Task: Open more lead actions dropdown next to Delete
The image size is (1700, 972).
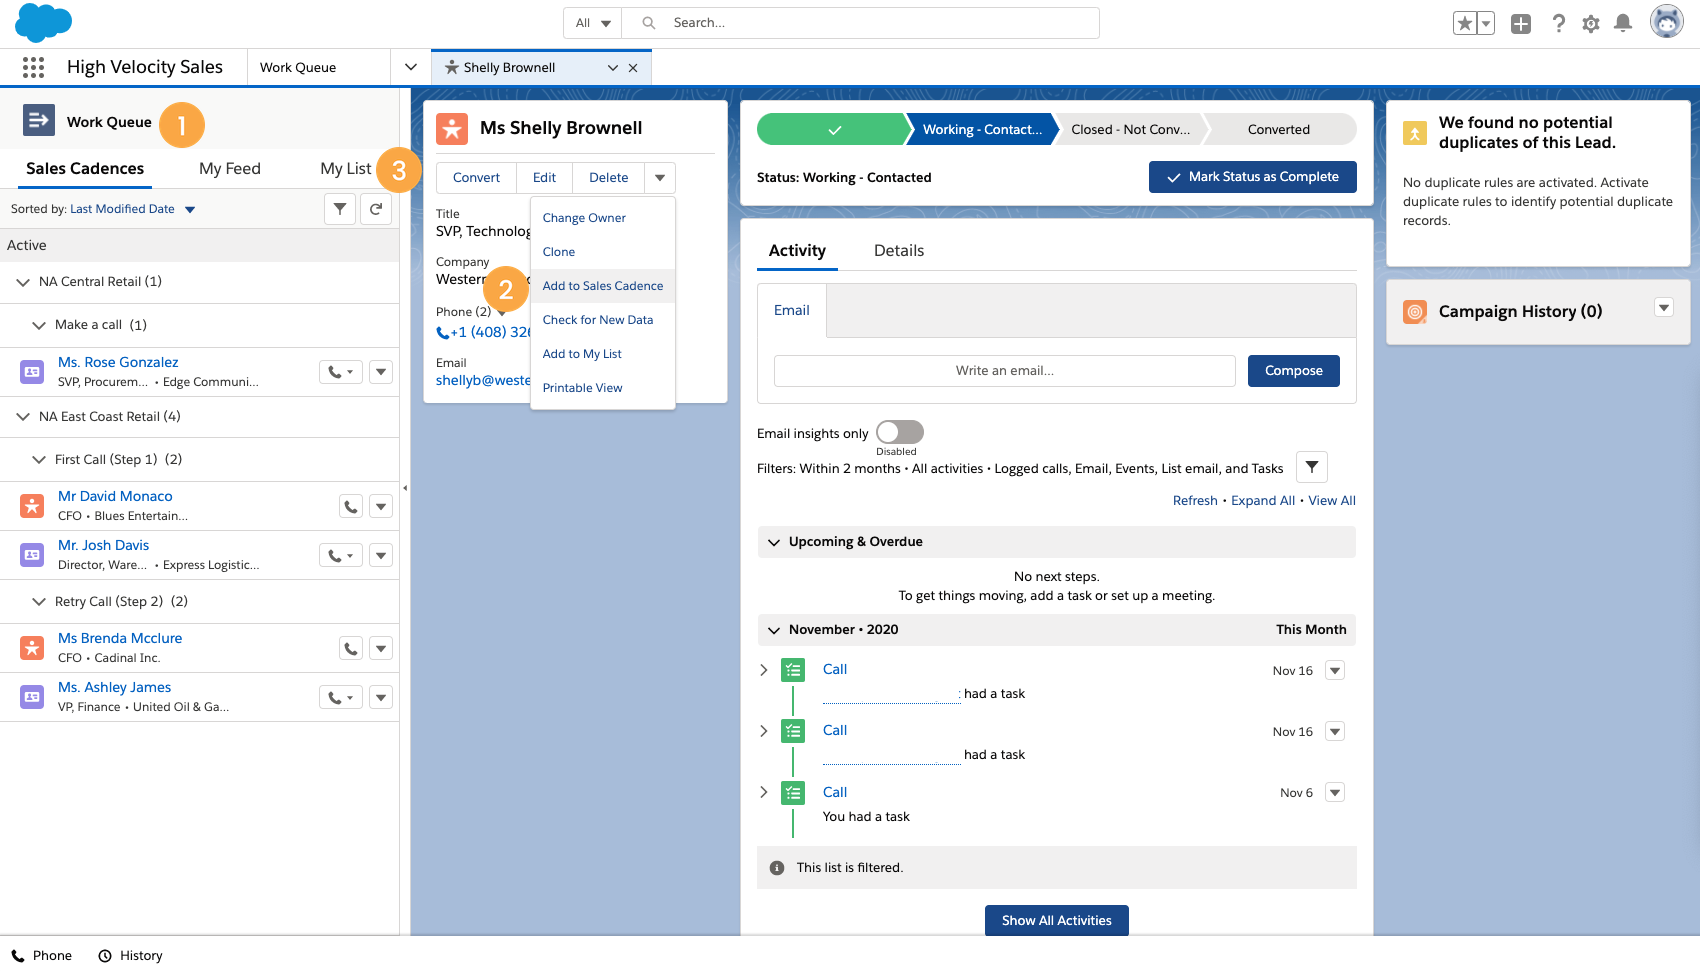Action: tap(660, 178)
